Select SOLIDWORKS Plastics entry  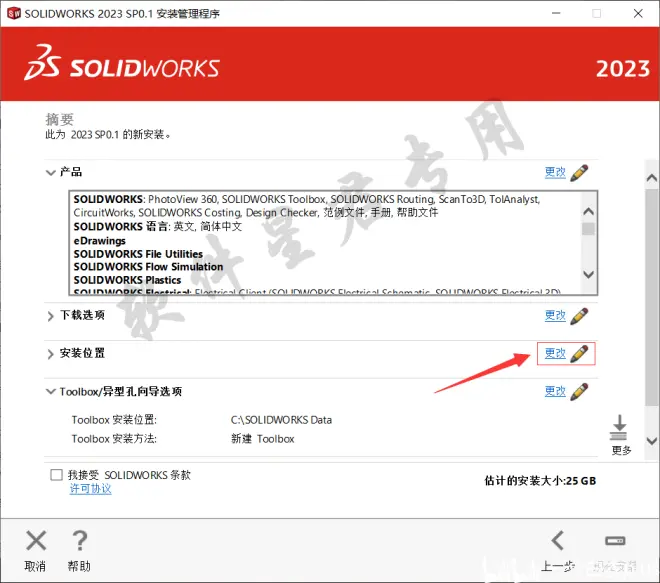[127, 280]
